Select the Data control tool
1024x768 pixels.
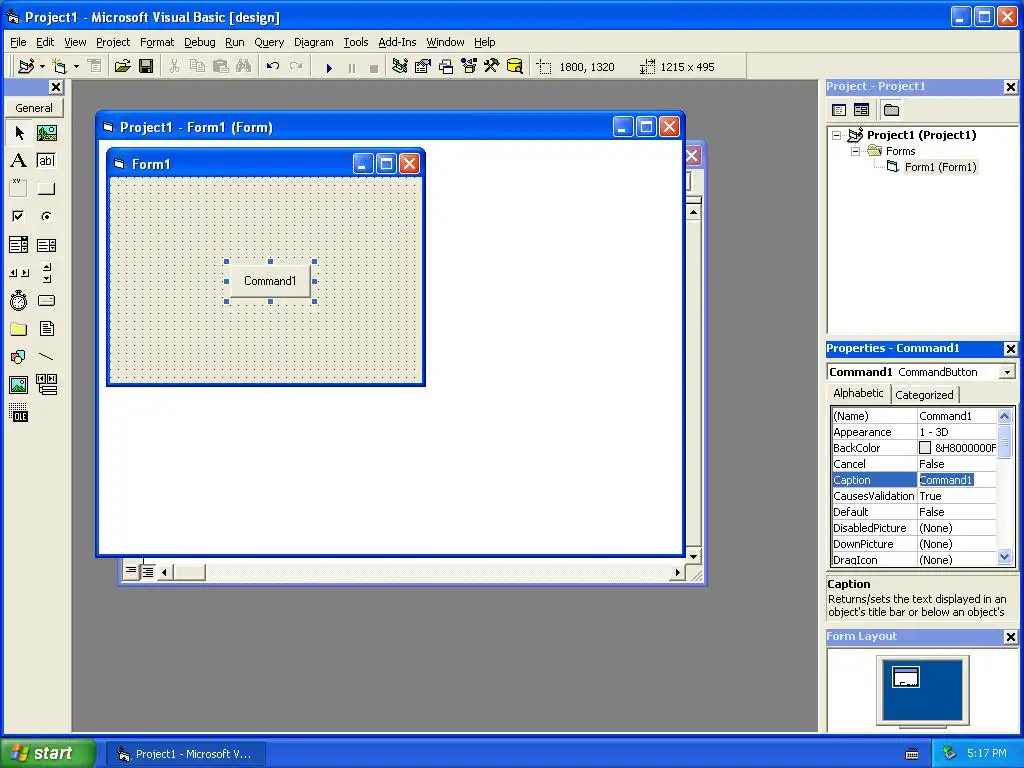(46, 385)
